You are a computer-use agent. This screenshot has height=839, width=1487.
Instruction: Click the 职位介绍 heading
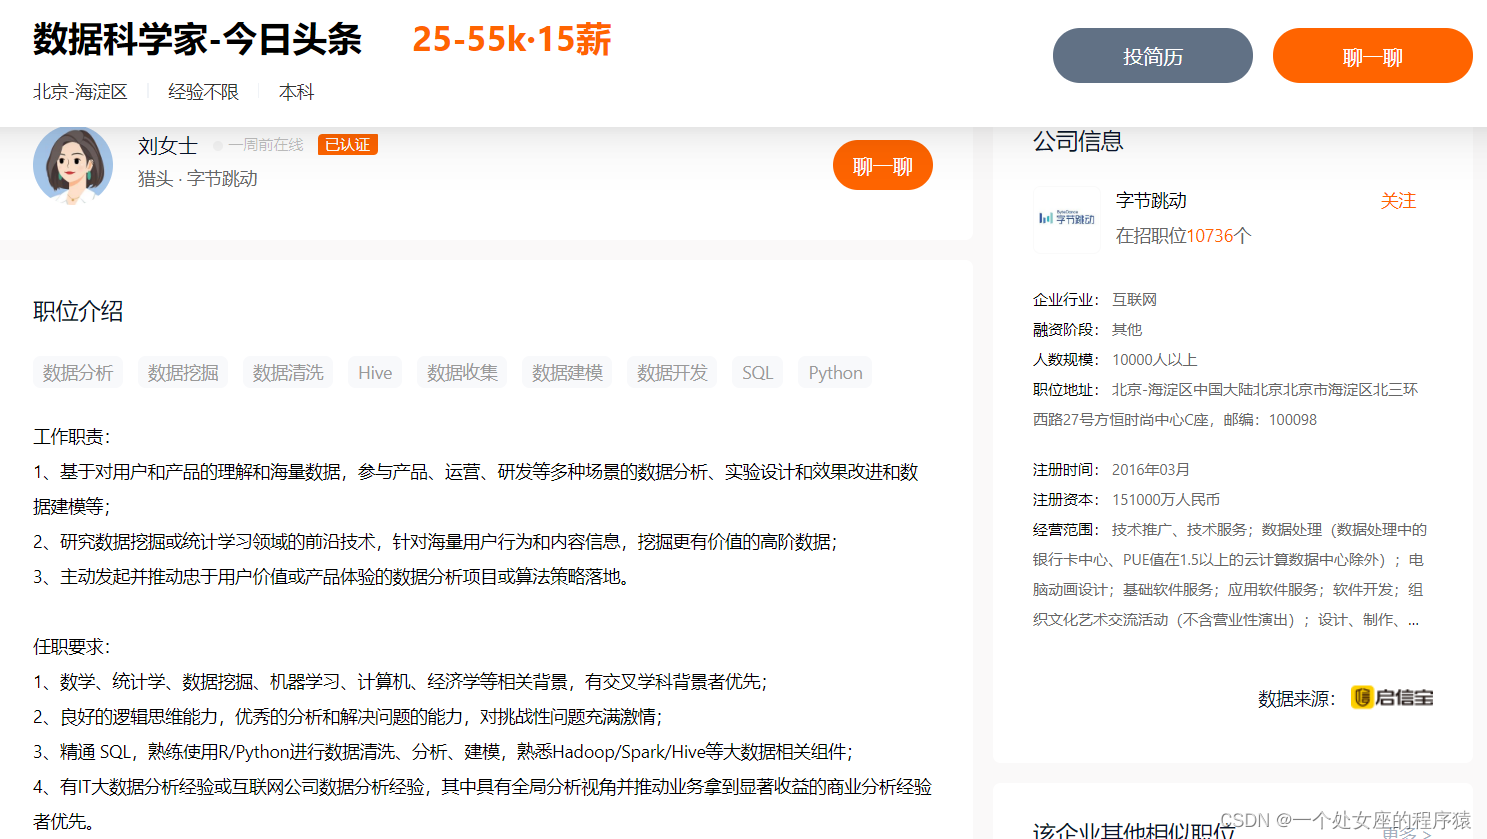78,311
